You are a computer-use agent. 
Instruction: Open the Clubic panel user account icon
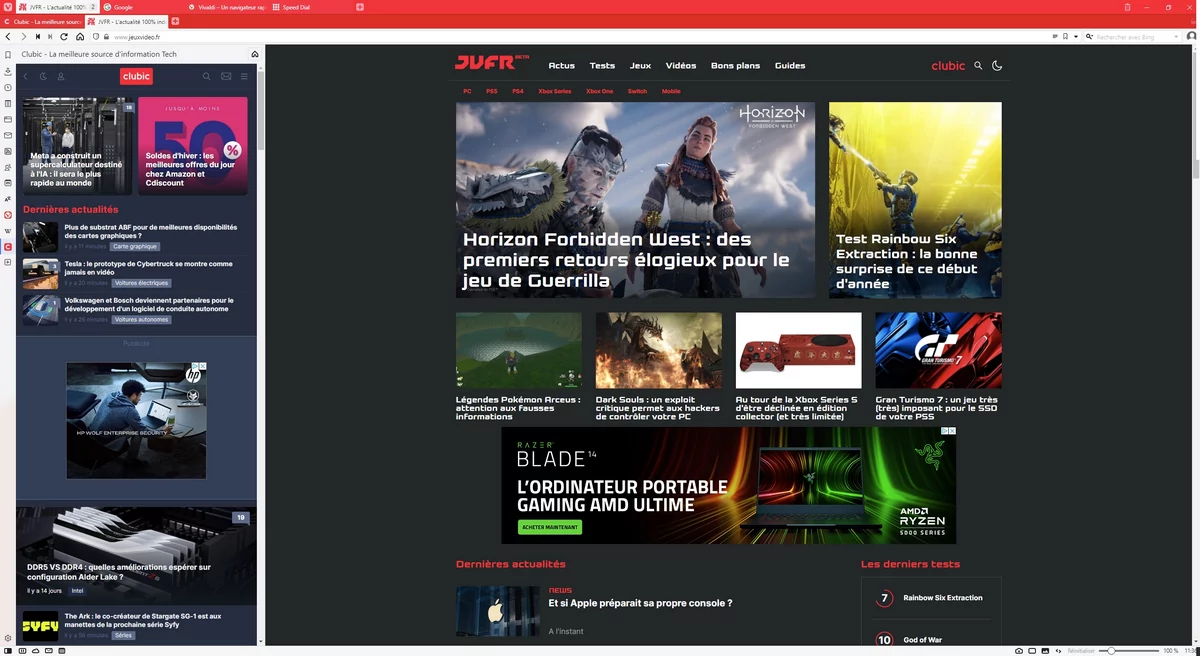pos(61,76)
